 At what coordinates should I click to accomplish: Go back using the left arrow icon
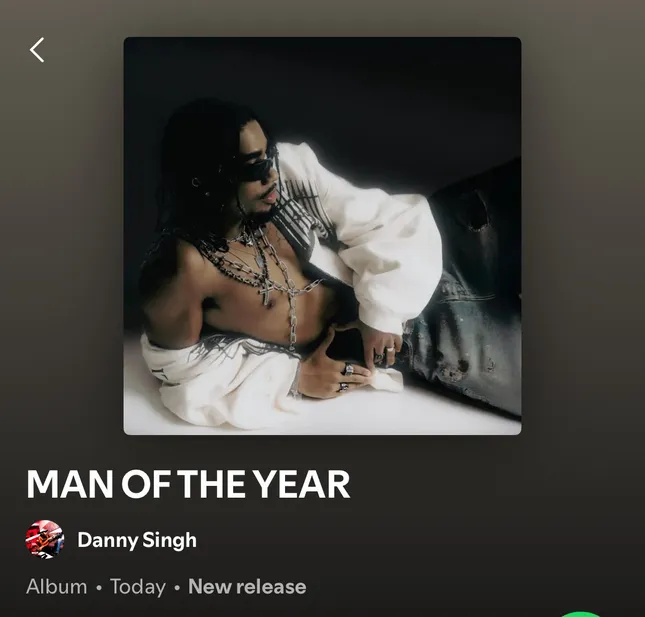tap(37, 50)
